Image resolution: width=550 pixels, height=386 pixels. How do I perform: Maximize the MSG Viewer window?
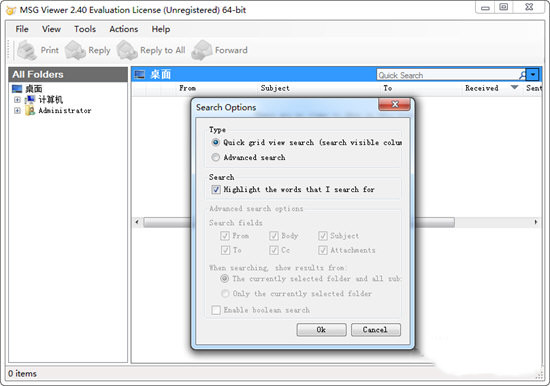pyautogui.click(x=504, y=7)
